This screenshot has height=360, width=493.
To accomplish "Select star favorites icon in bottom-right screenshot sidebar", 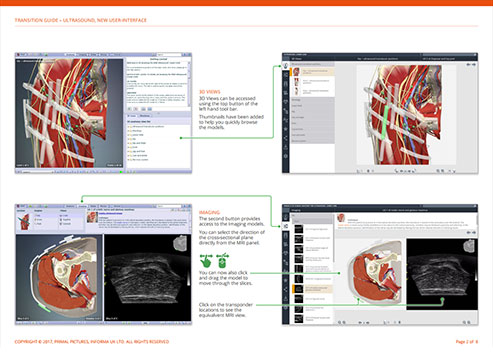I will 286,281.
